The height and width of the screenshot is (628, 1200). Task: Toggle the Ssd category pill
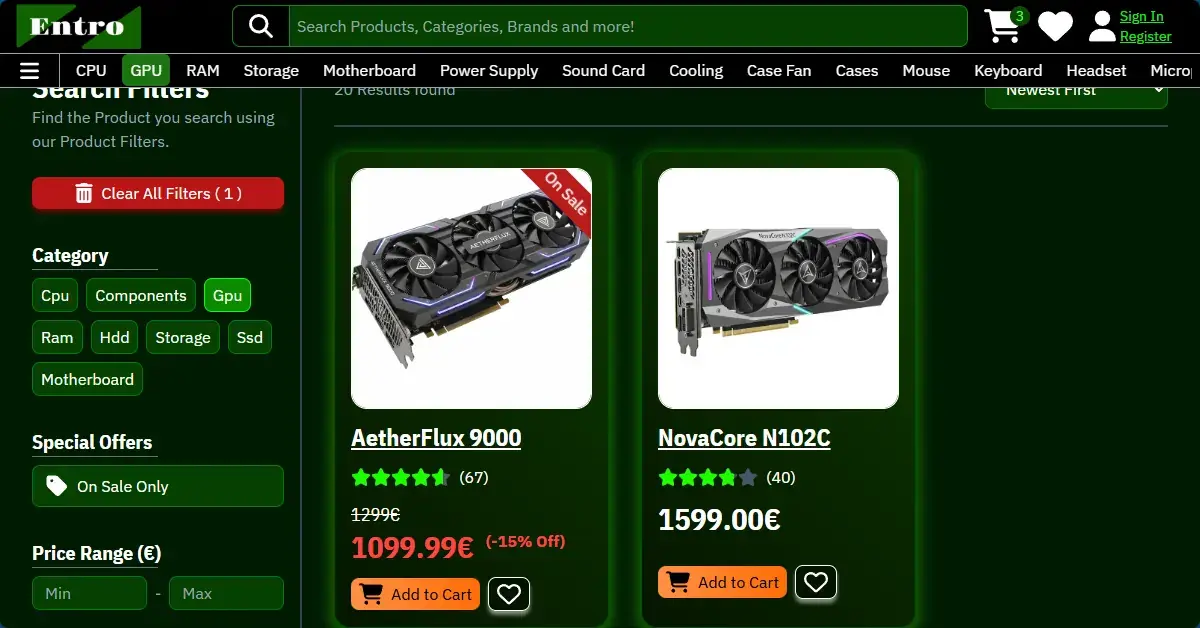coord(249,337)
